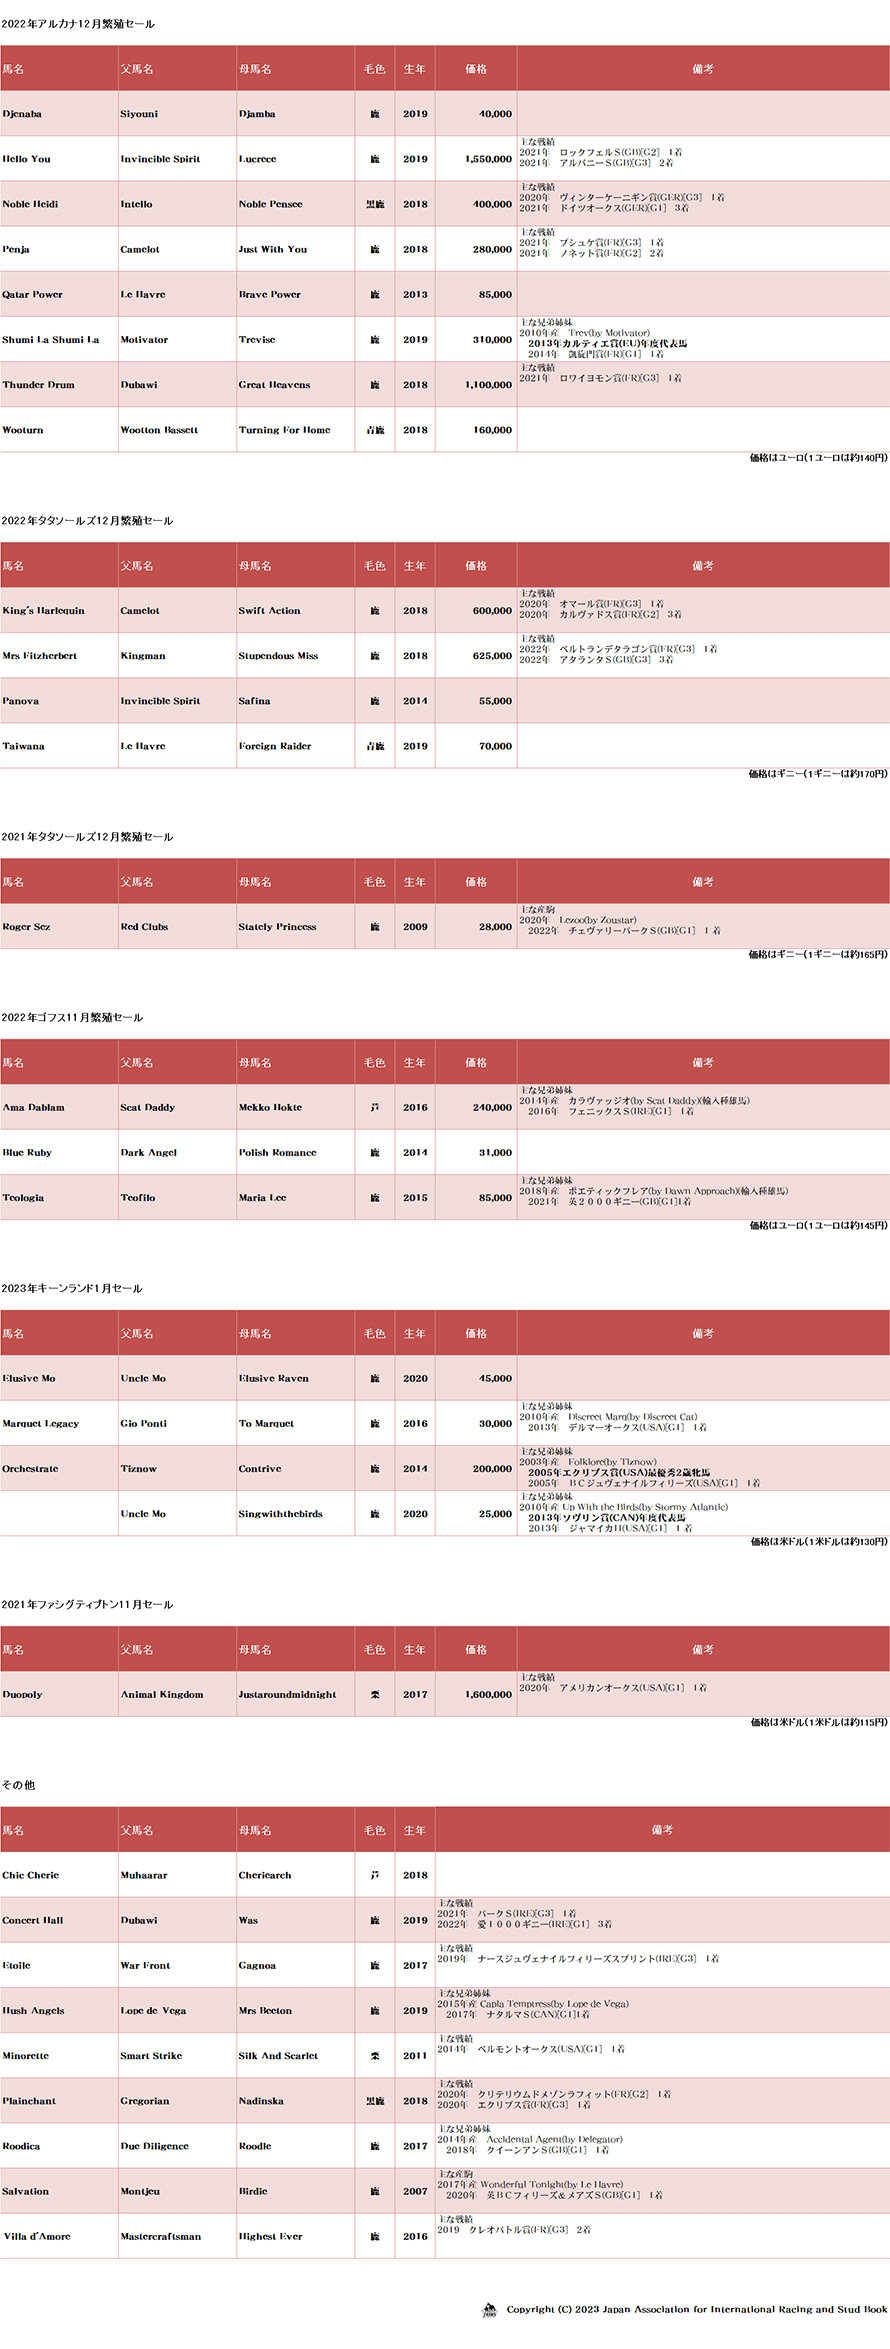Image resolution: width=890 pixels, height=2349 pixels.
Task: Click the price 625,000
Action: pyautogui.click(x=492, y=656)
